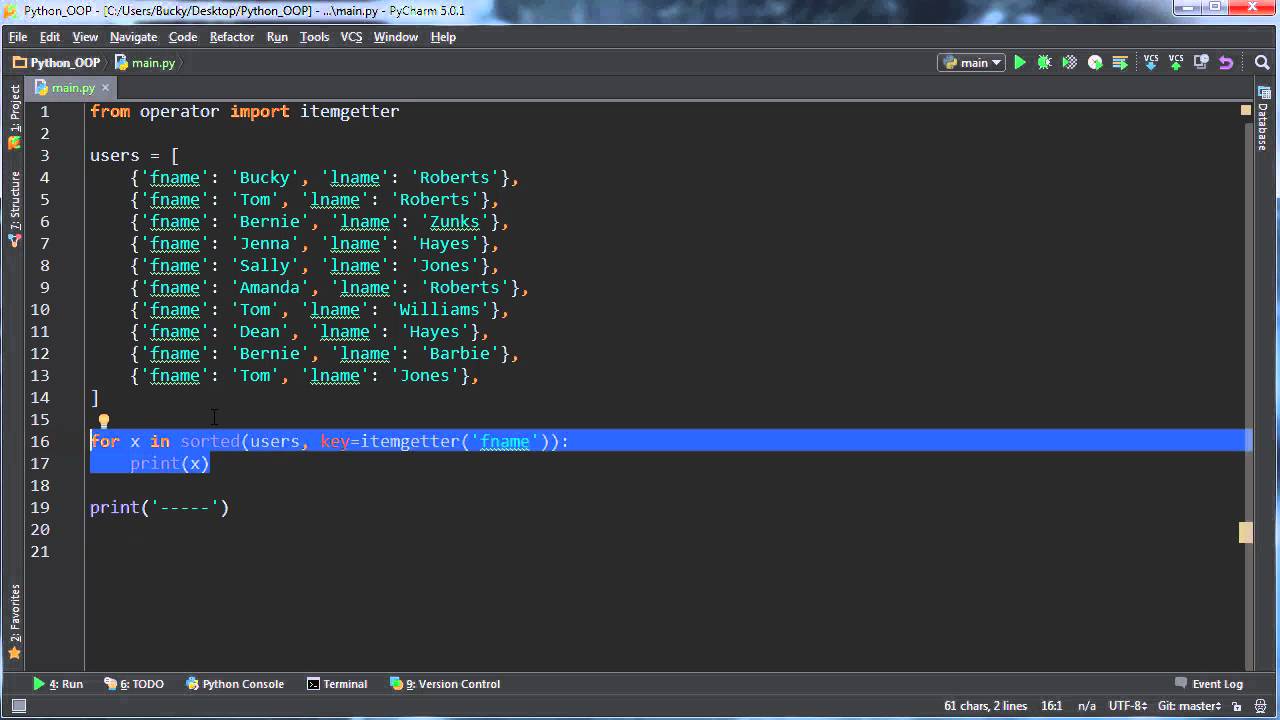1280x720 pixels.
Task: Open the Project tool window on the left sidebar
Action: coord(14,118)
